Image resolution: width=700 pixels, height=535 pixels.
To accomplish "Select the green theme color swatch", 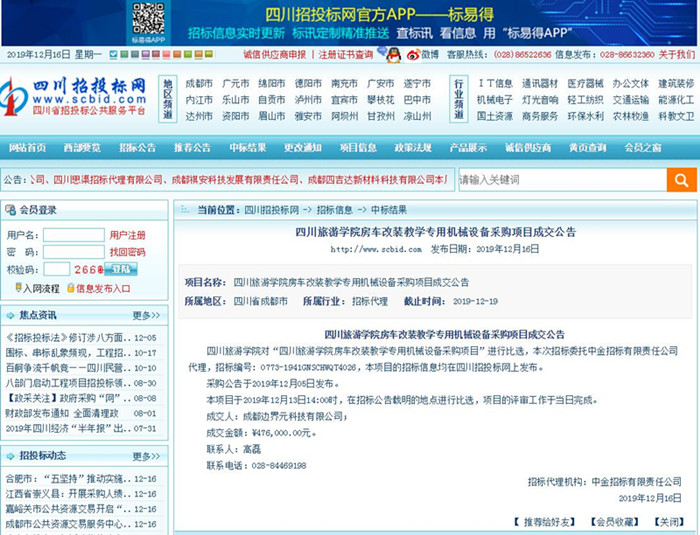I will click(124, 54).
